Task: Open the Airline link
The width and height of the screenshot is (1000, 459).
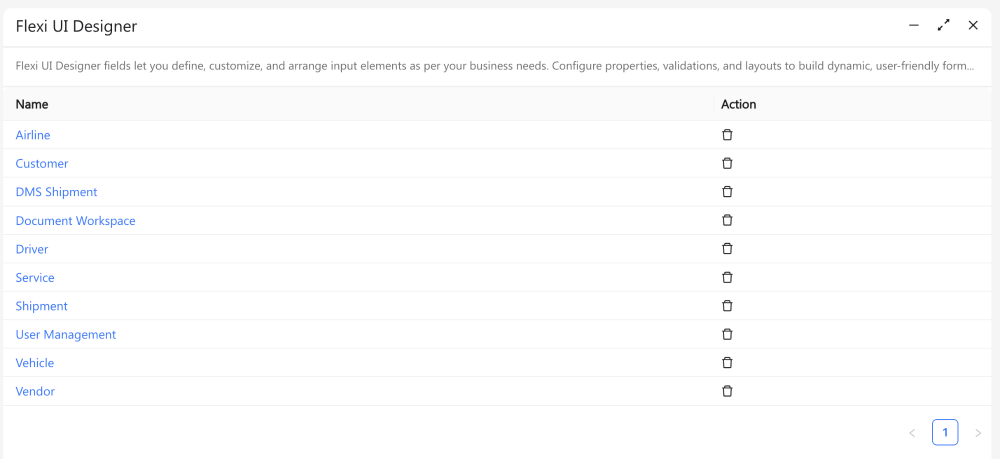Action: coord(33,135)
